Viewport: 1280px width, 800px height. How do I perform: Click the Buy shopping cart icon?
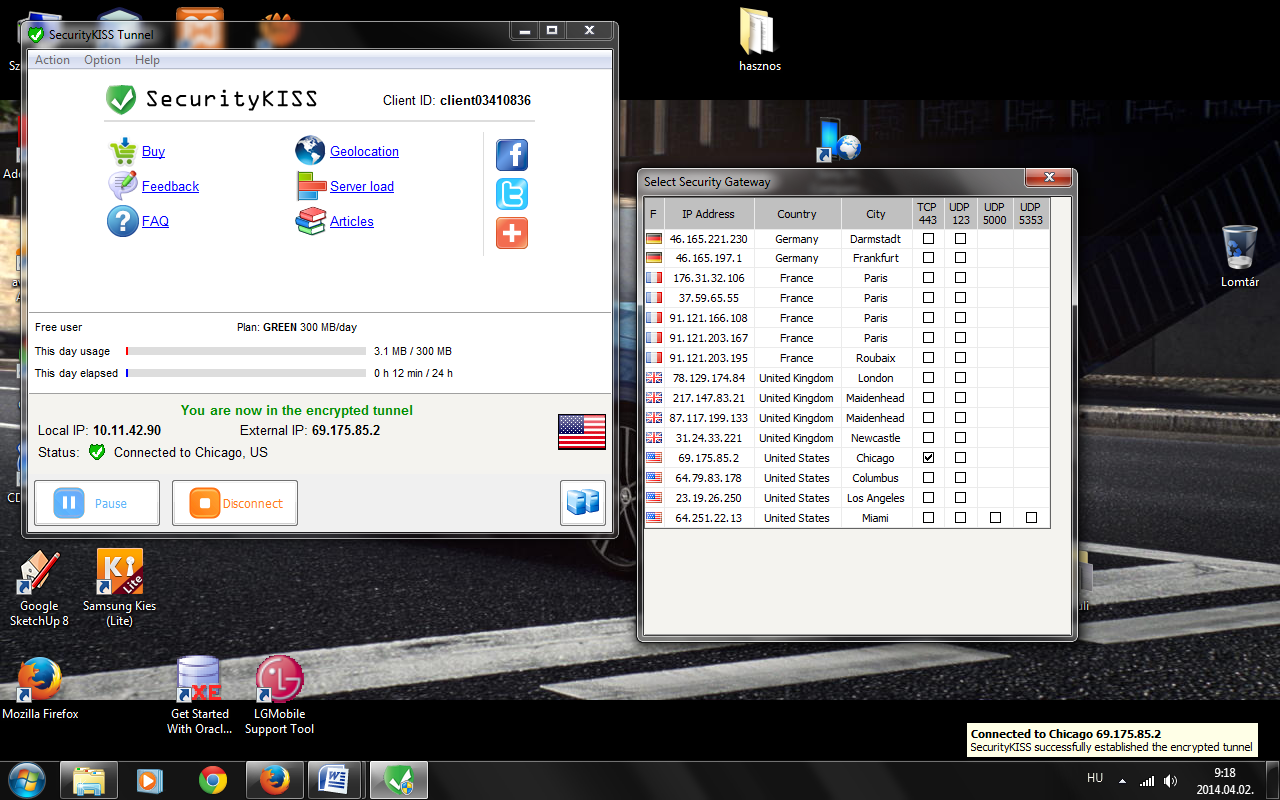123,152
